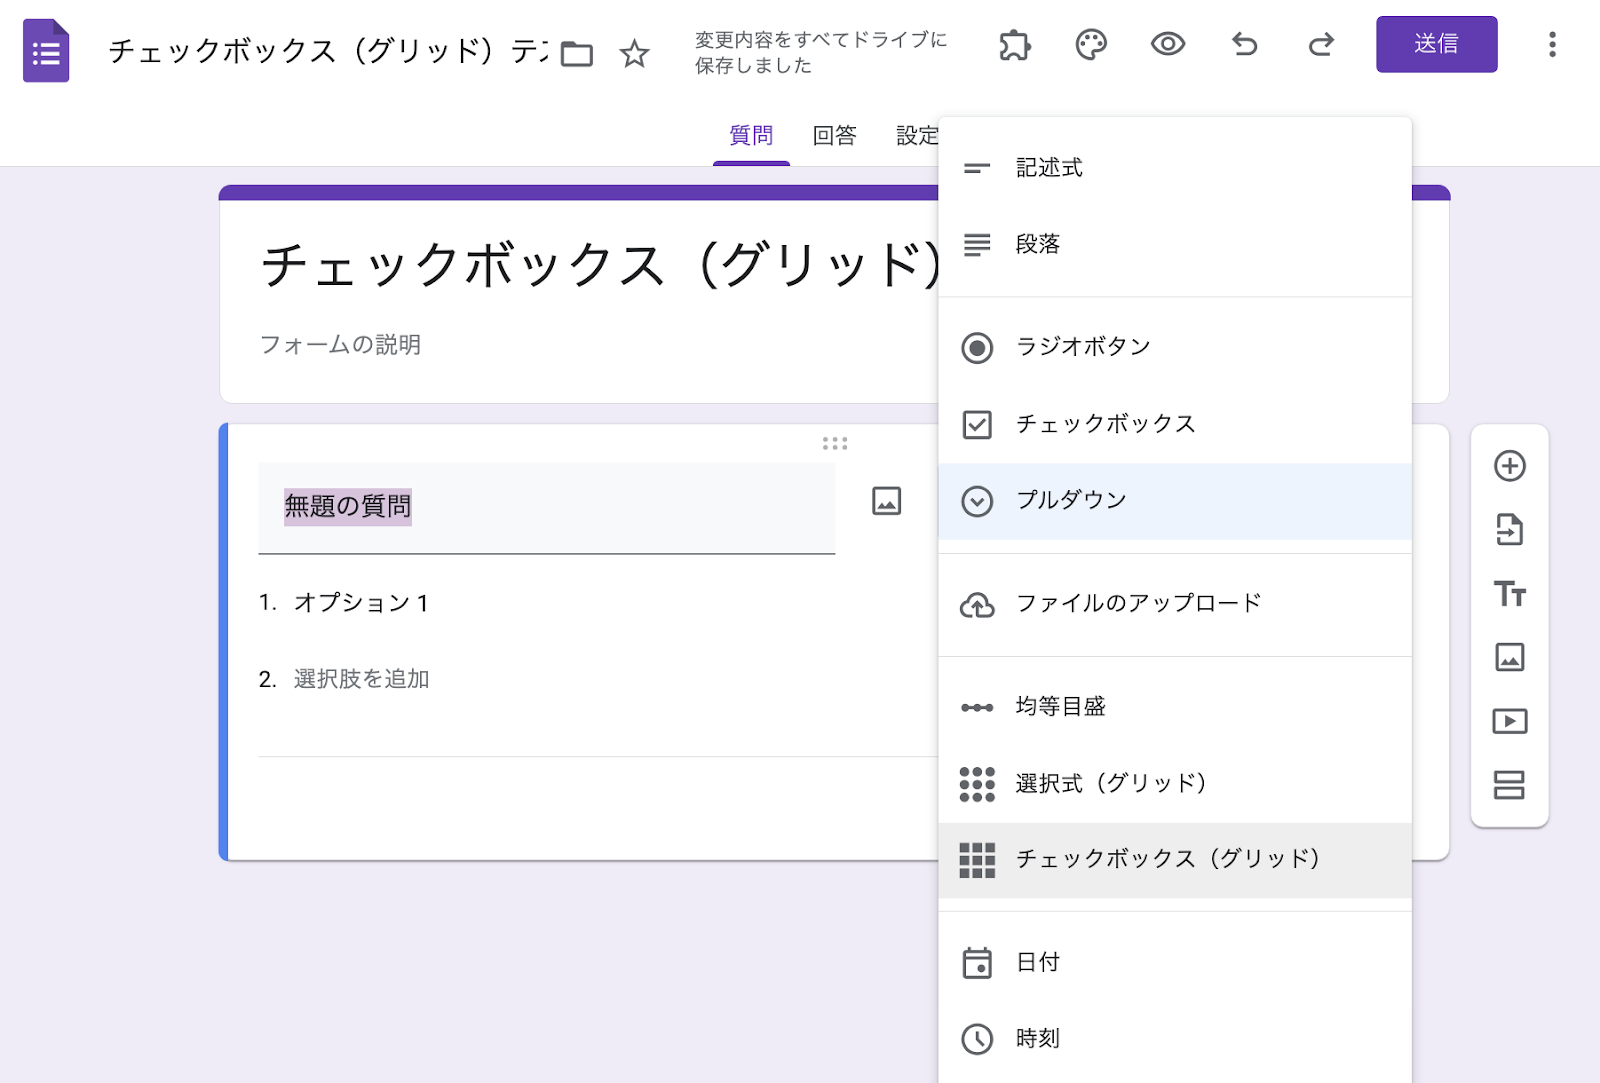Switch to the 回答 tab
This screenshot has width=1600, height=1083.
coord(834,136)
